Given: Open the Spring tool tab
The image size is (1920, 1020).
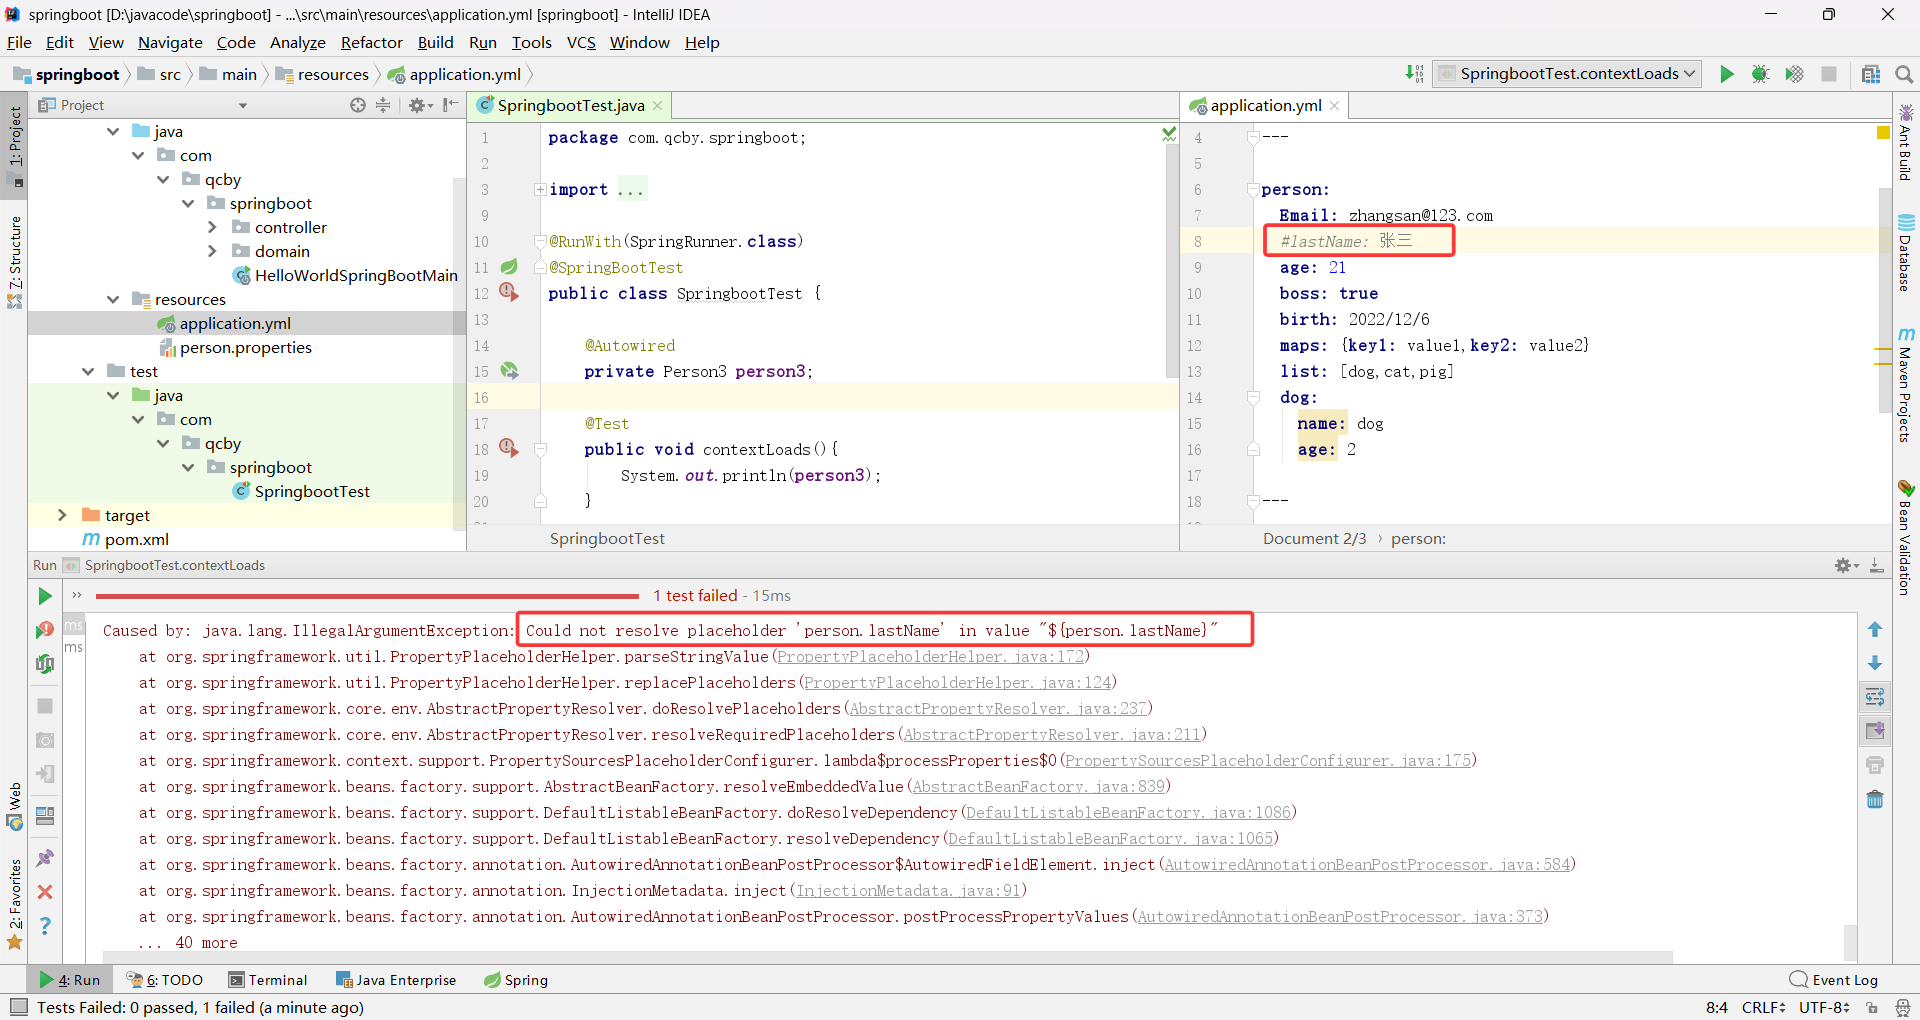Looking at the screenshot, I should click(516, 980).
